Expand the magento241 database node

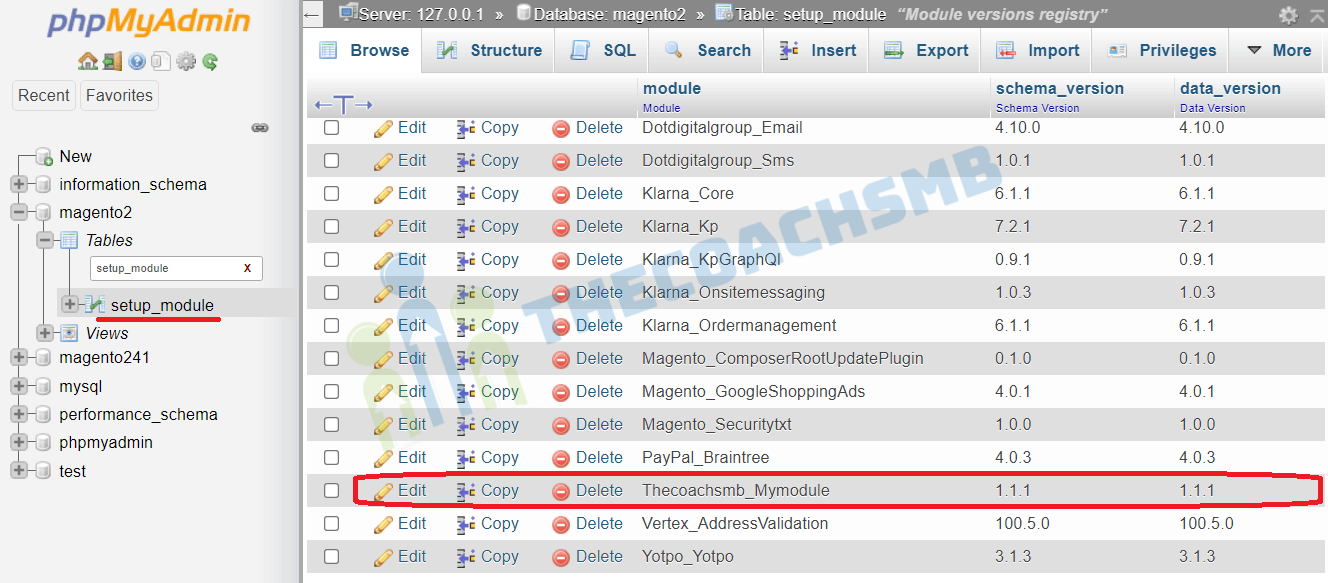click(19, 358)
